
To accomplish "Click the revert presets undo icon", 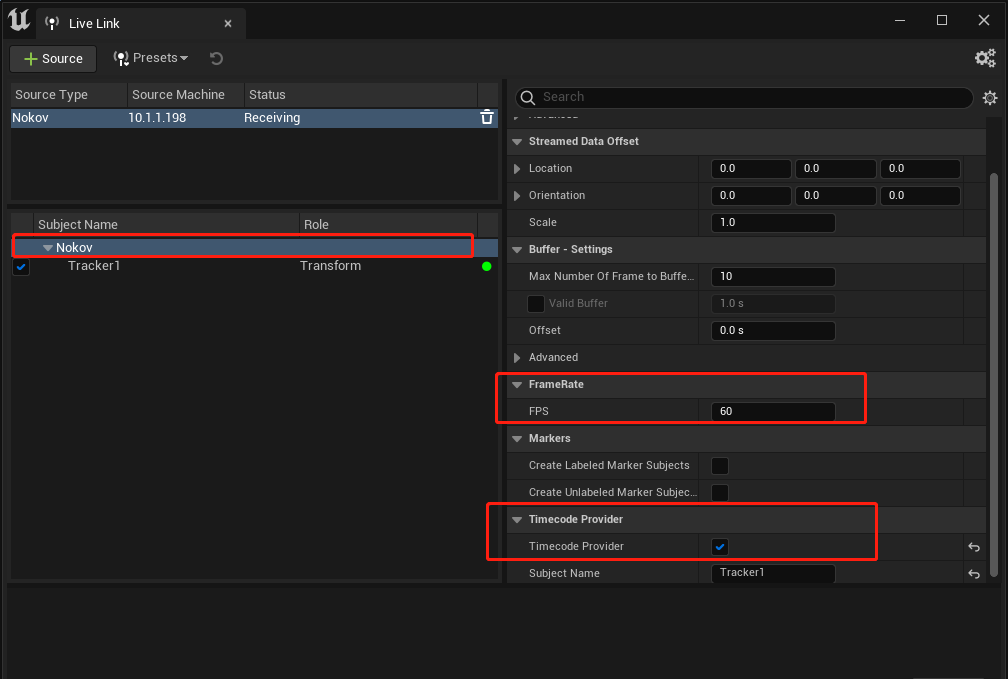I will tap(217, 59).
